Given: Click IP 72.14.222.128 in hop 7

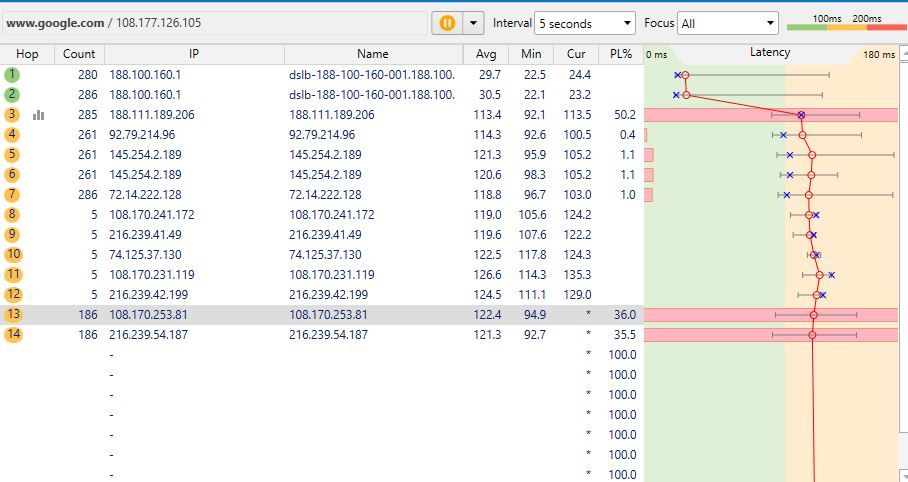Looking at the screenshot, I should [145, 195].
